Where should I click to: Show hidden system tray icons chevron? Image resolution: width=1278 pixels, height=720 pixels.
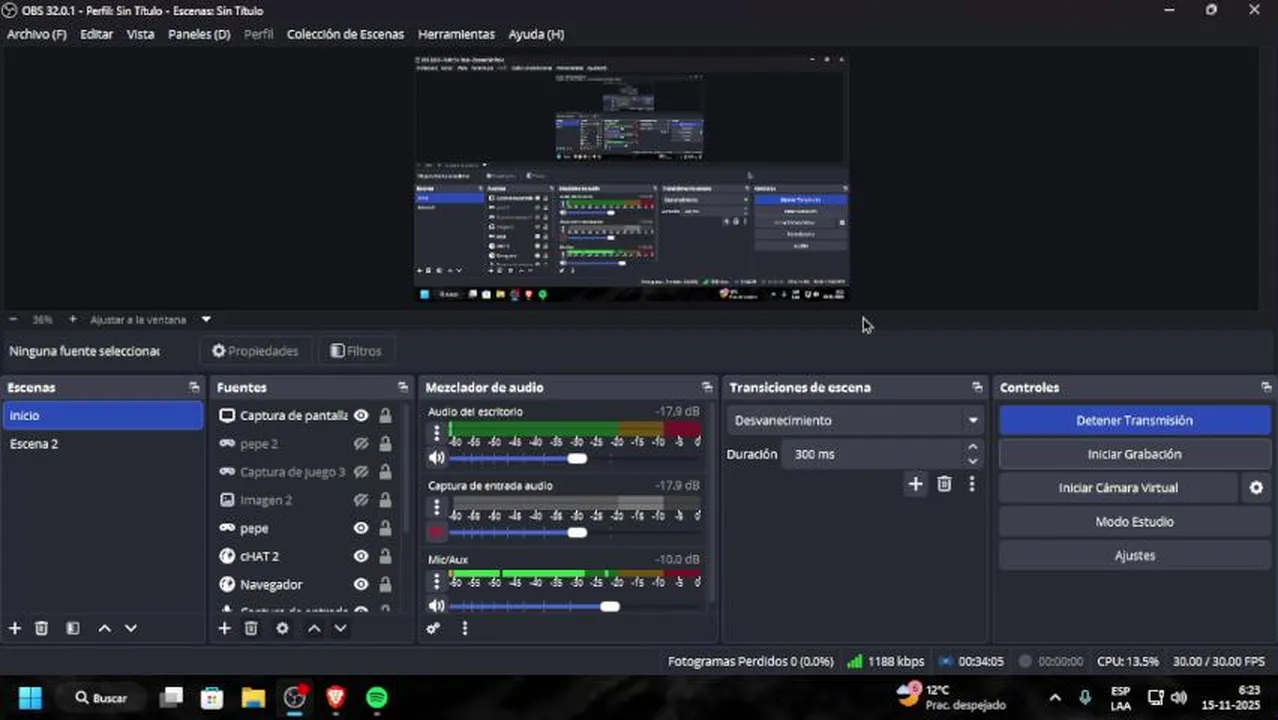pyautogui.click(x=1055, y=697)
